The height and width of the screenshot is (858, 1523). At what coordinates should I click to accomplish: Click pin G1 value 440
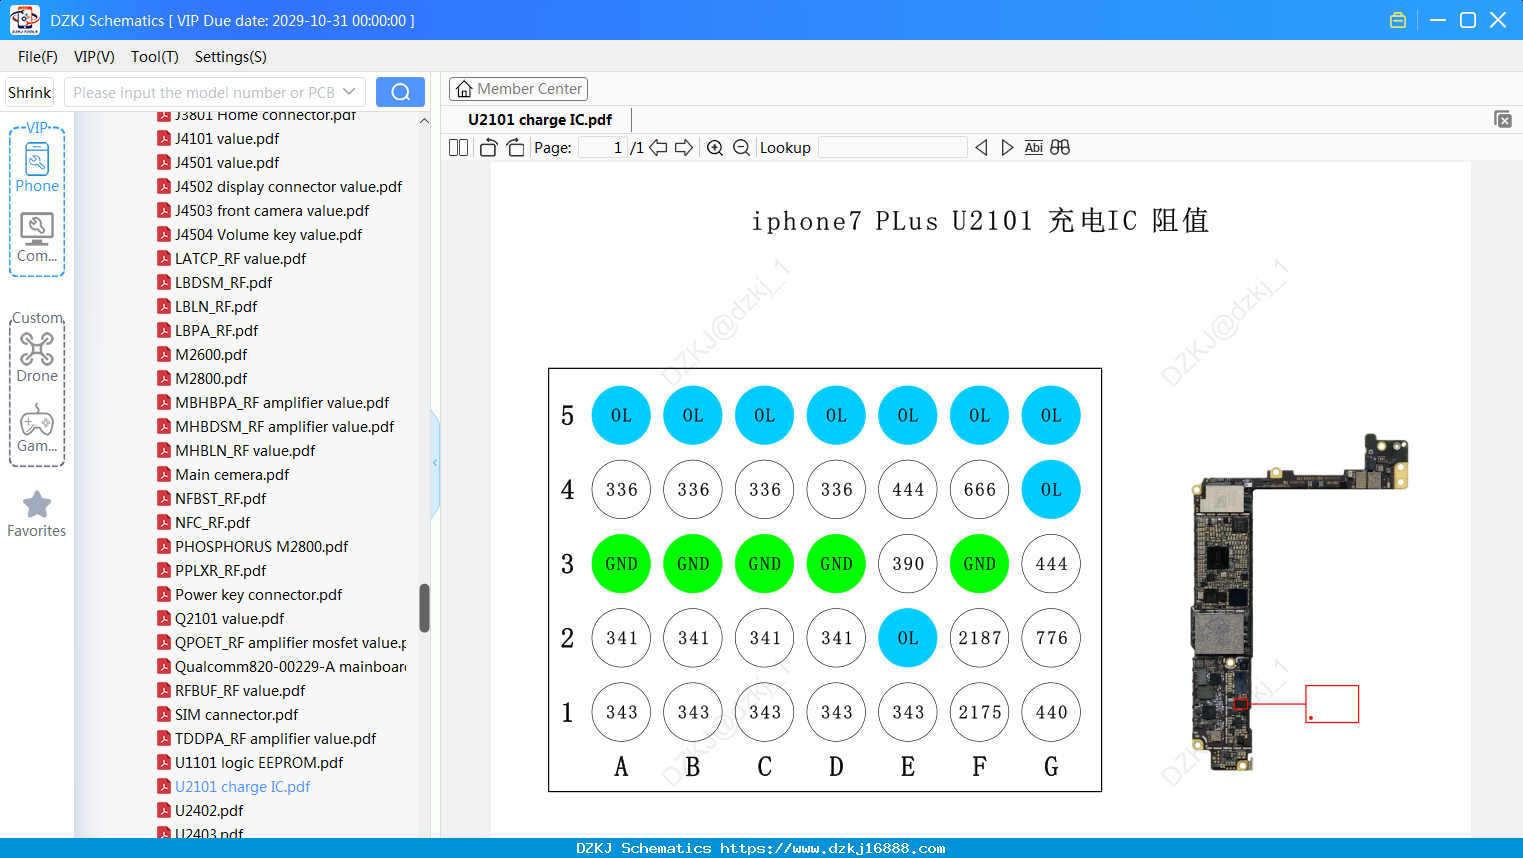click(1051, 712)
